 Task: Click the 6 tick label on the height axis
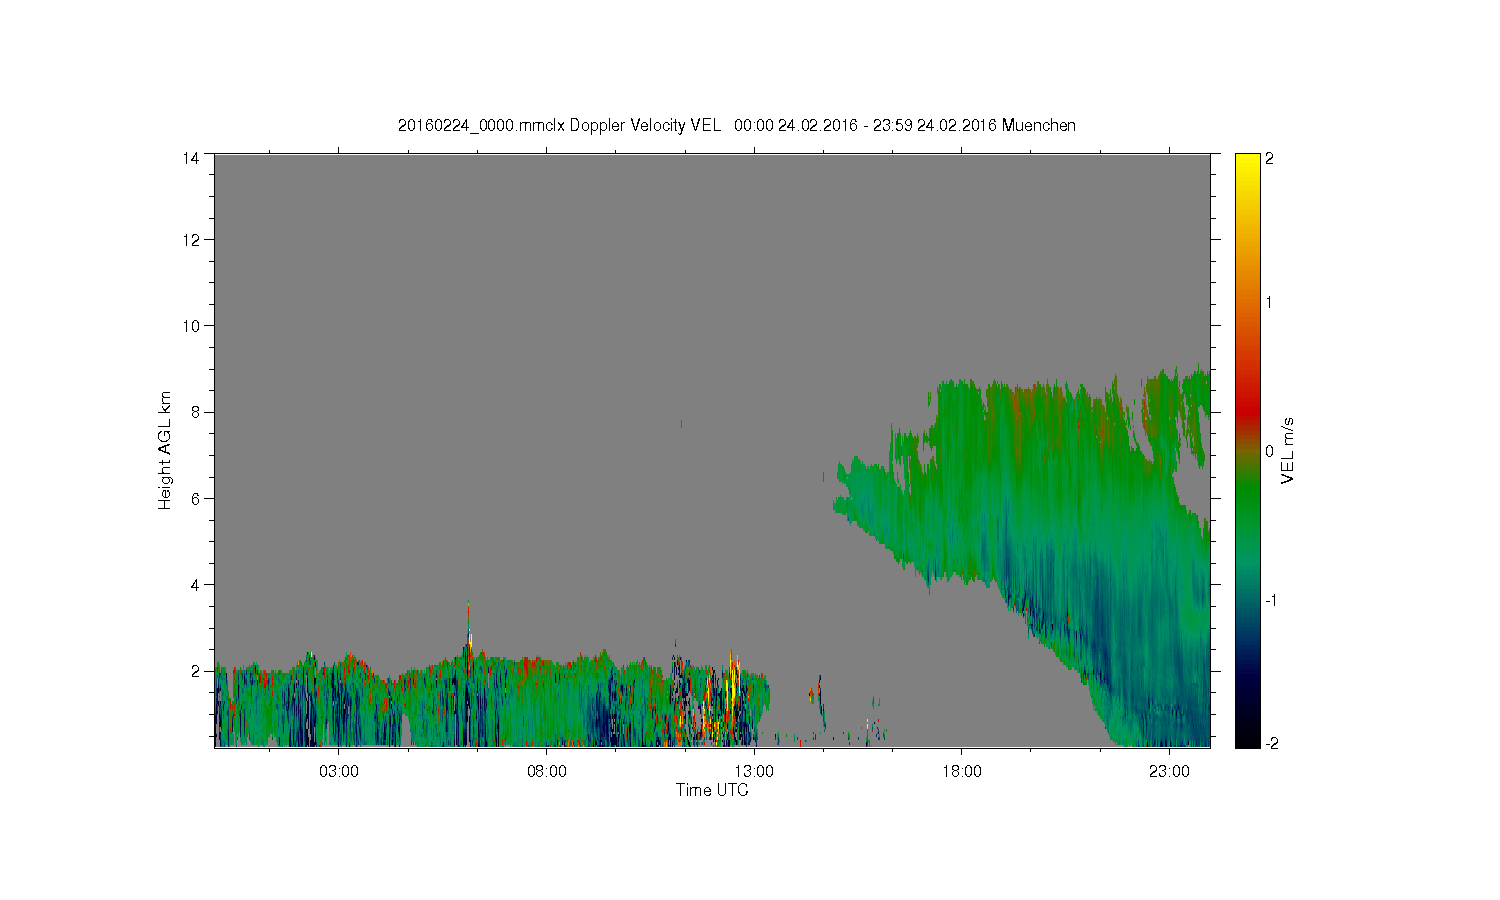[x=195, y=498]
